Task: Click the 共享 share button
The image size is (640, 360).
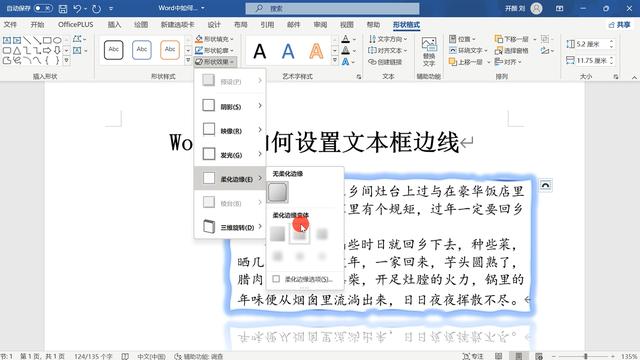Action: point(619,25)
